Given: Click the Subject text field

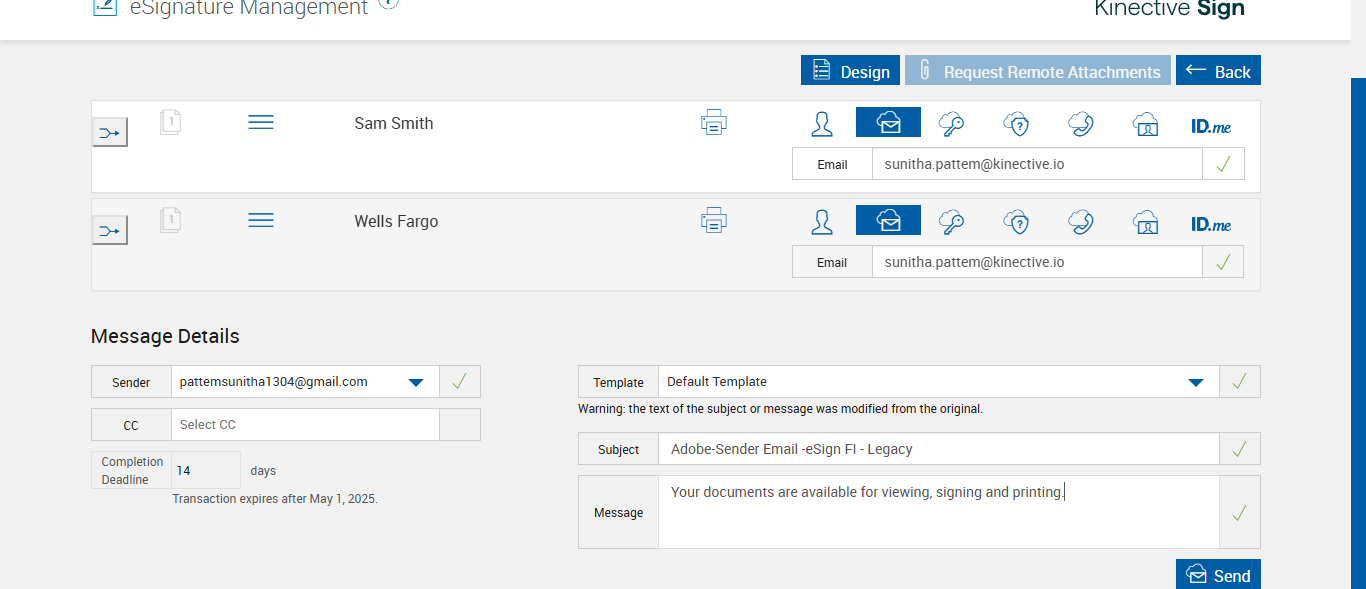Looking at the screenshot, I should click(938, 449).
